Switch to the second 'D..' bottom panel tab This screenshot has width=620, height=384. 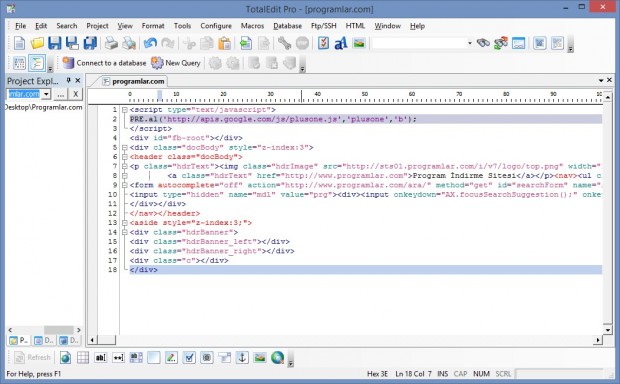click(x=43, y=340)
